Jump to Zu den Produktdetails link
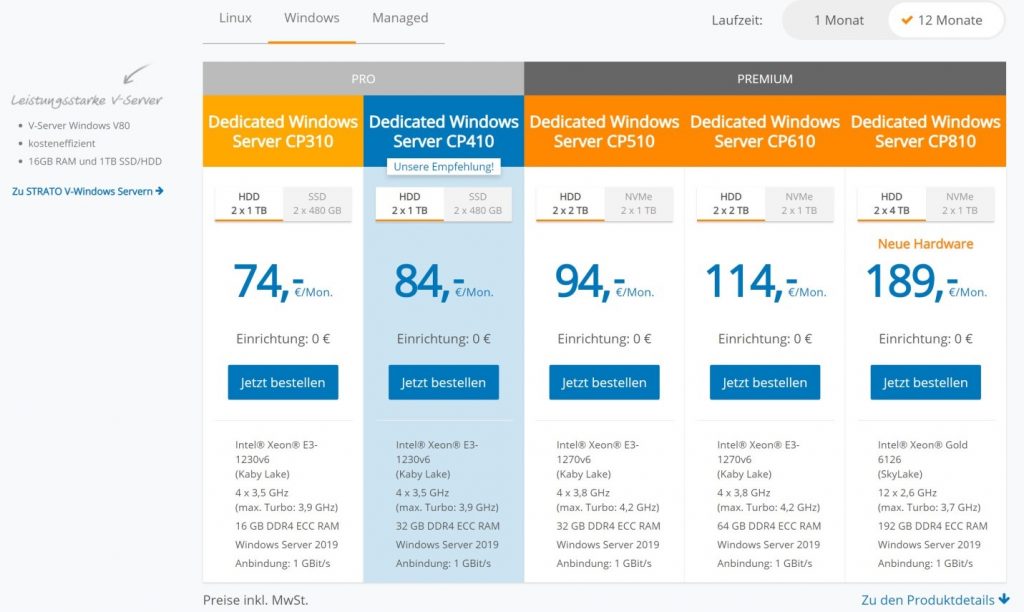This screenshot has height=612, width=1024. pos(935,600)
